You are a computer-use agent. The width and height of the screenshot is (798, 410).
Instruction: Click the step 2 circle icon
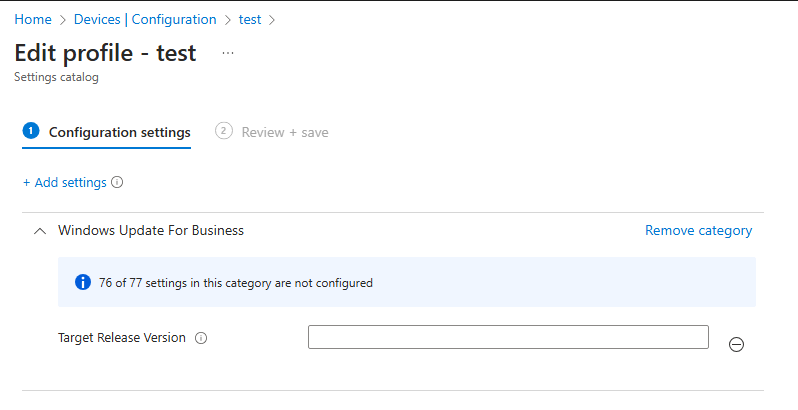[224, 131]
